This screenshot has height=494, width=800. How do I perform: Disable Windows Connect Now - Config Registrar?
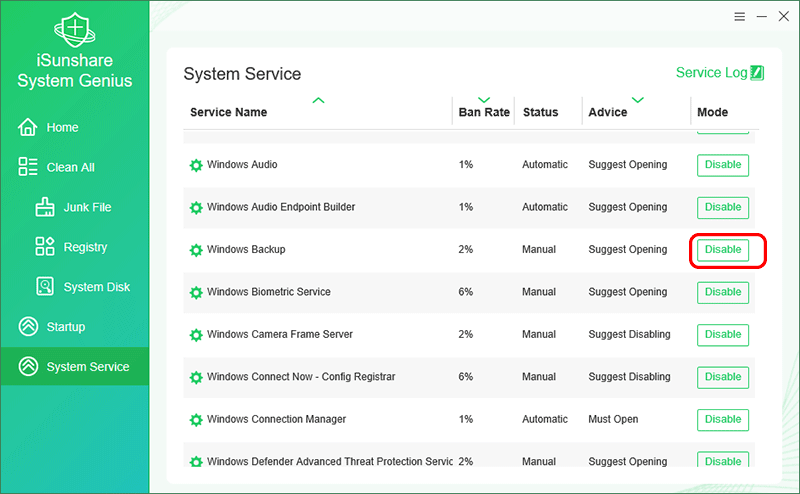722,377
